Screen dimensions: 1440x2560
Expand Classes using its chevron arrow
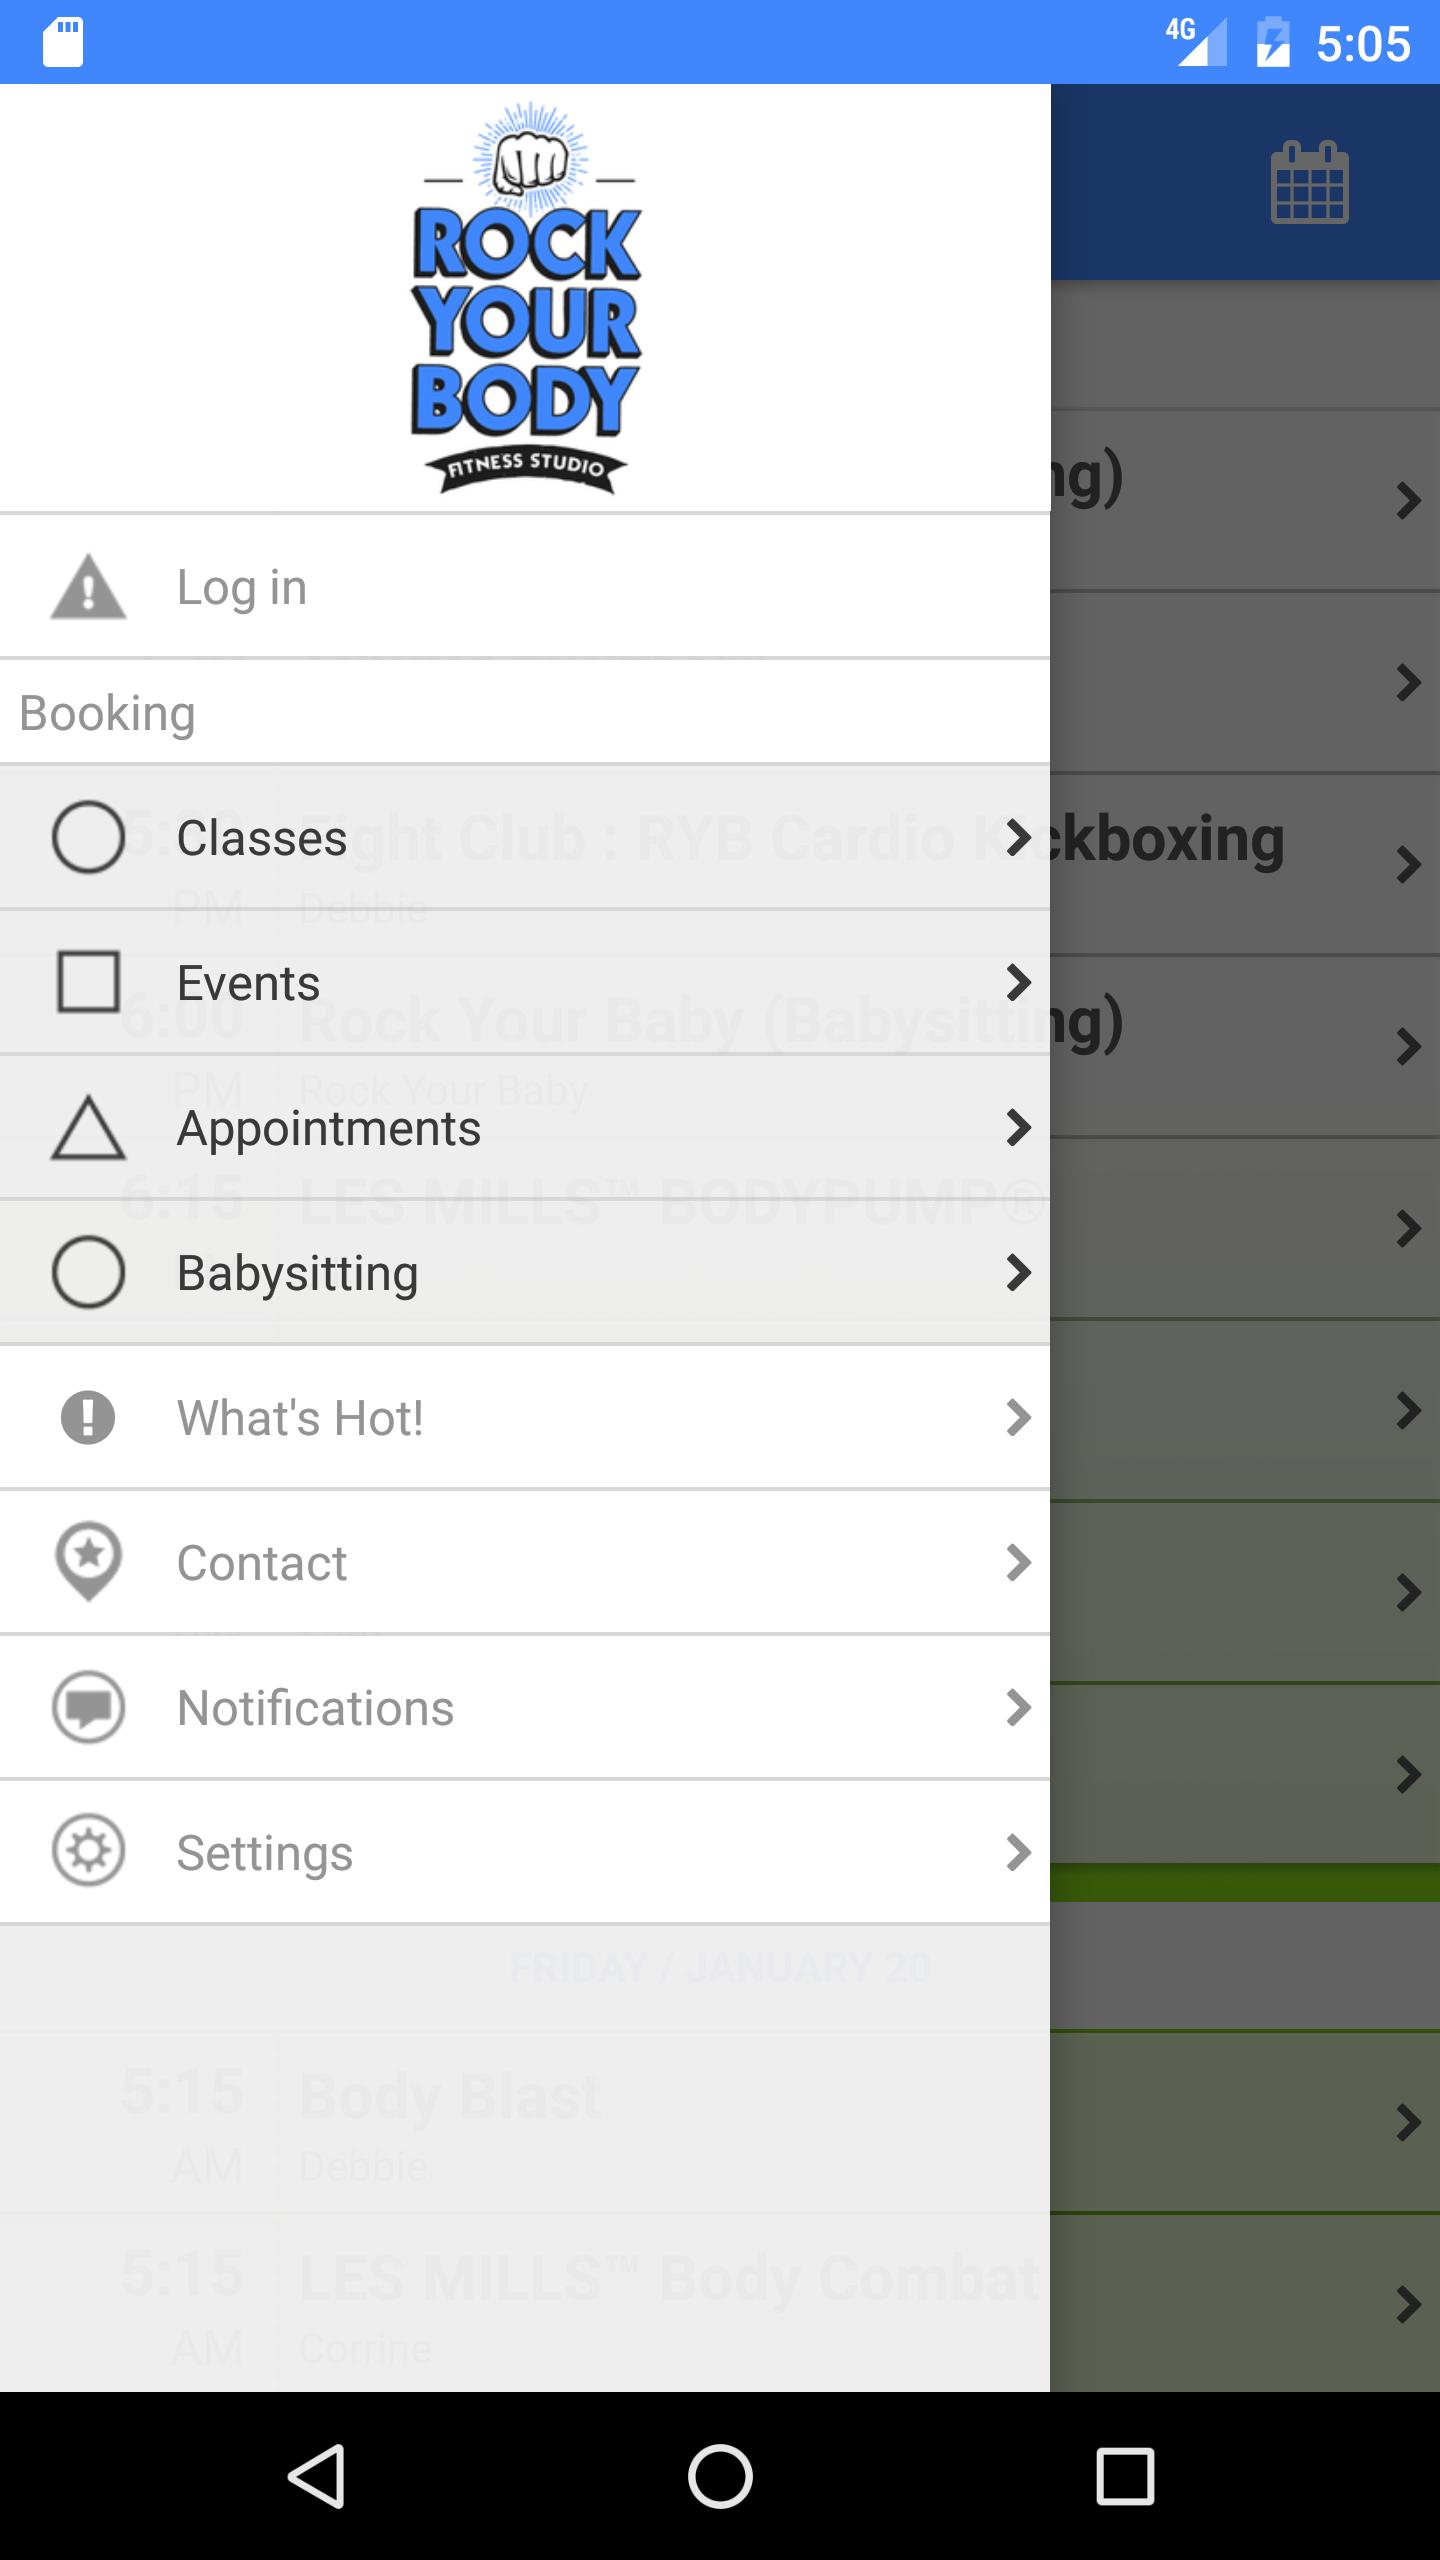[x=1018, y=837]
